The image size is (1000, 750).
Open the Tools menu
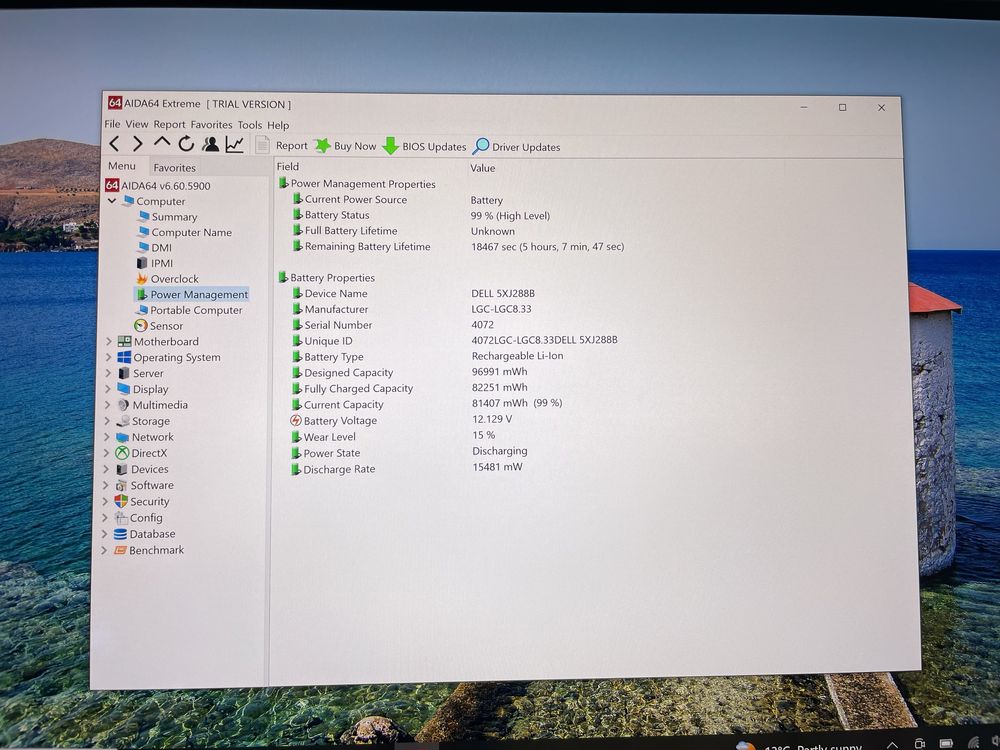tap(250, 125)
